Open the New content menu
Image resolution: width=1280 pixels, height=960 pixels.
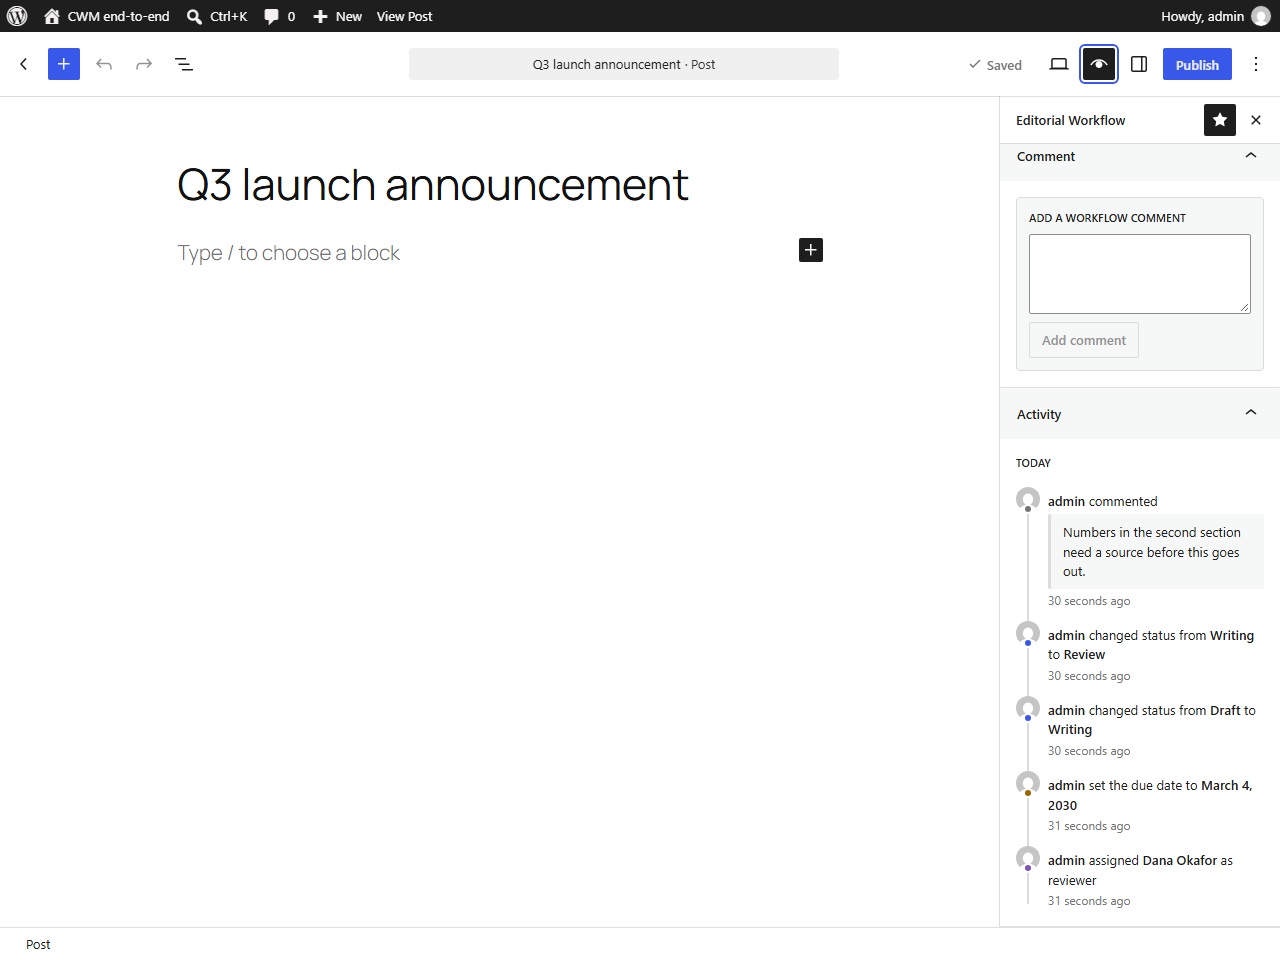tap(337, 16)
